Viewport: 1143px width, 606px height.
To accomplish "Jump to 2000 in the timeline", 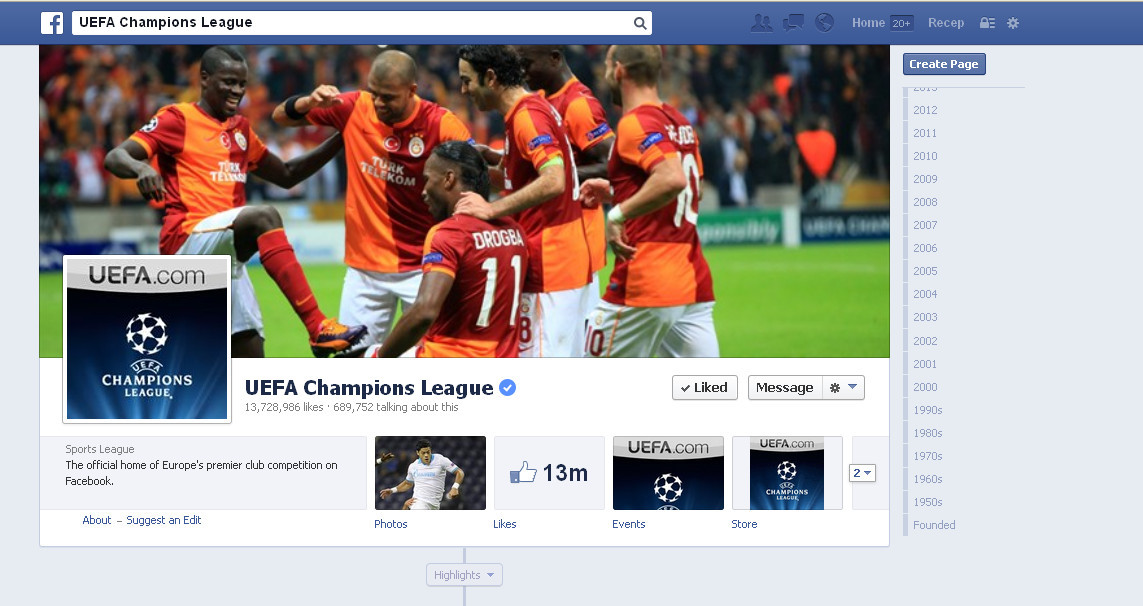I will (925, 387).
